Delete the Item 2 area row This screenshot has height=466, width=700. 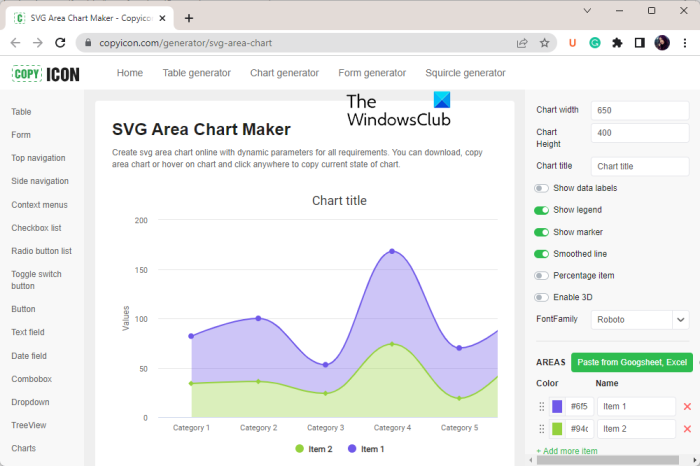pyautogui.click(x=687, y=429)
